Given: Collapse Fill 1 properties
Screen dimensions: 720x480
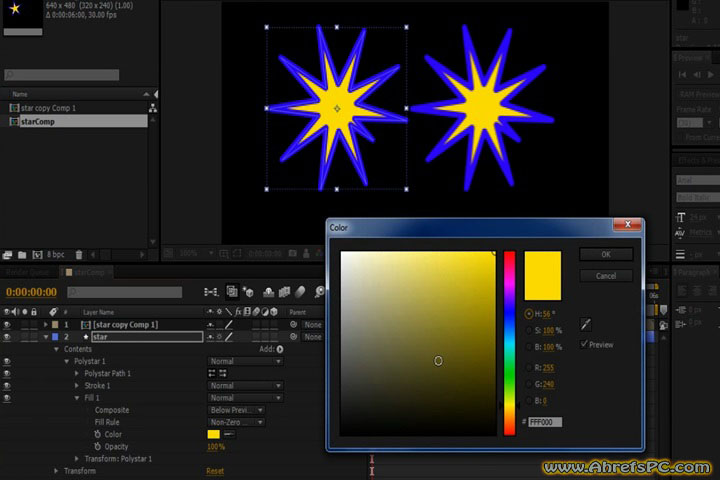Looking at the screenshot, I should point(77,398).
